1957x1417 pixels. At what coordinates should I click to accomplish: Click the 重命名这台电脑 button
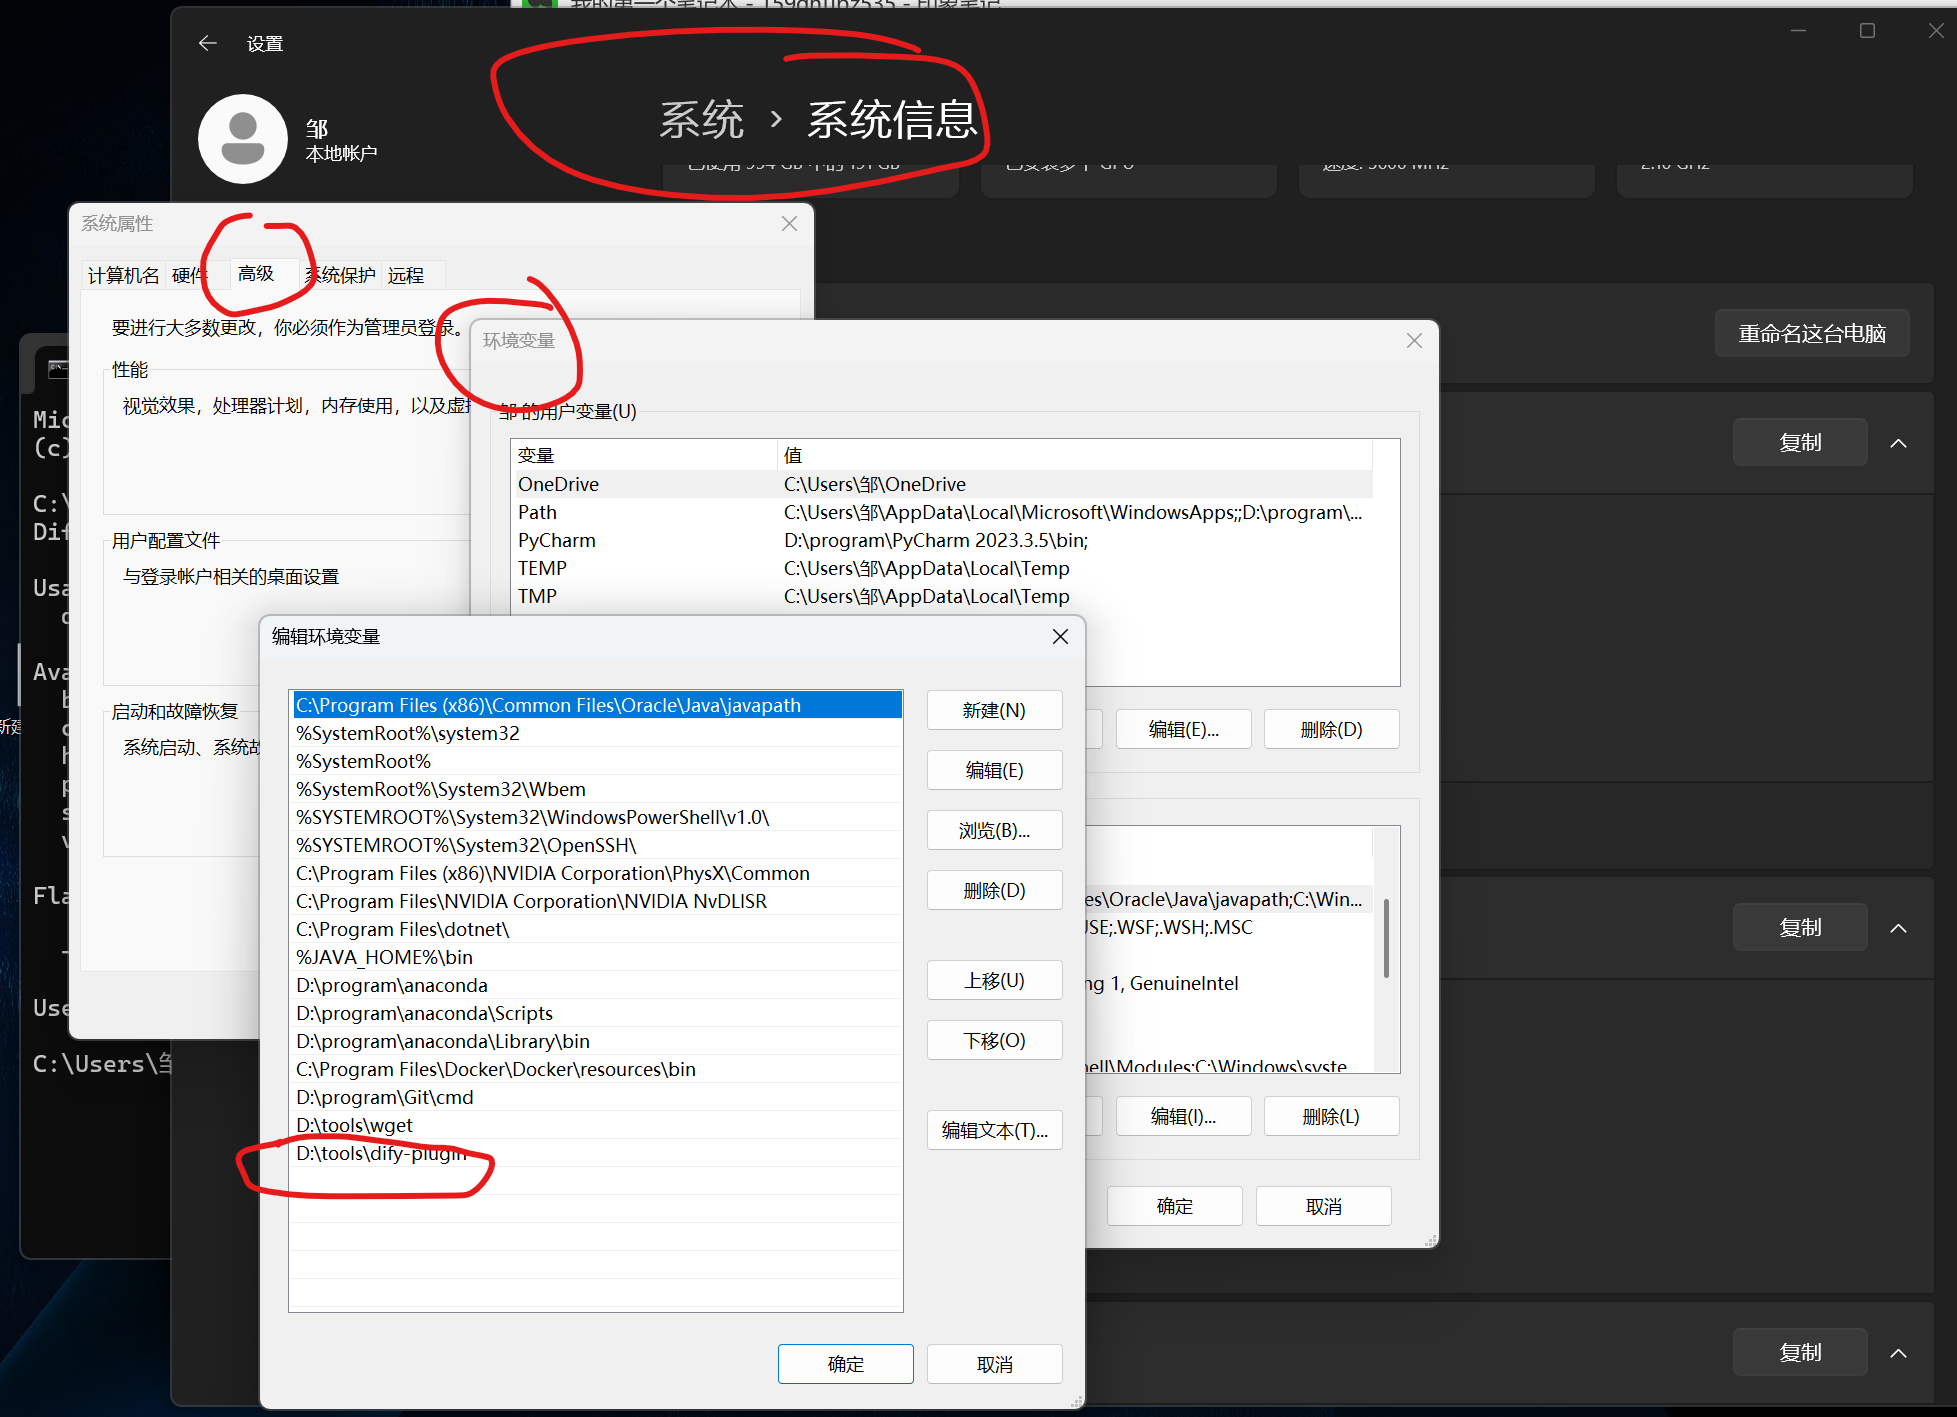tap(1811, 333)
